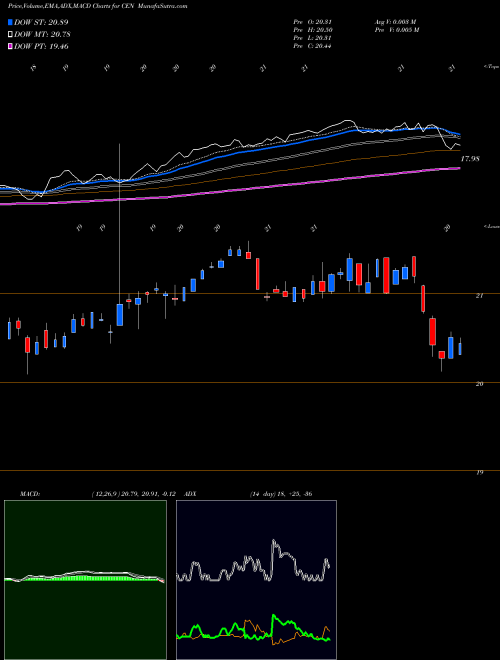Screen dimensions: 500x660
Task: Select the 'DOW MT: 20.78' legend label
Action: [42, 35]
